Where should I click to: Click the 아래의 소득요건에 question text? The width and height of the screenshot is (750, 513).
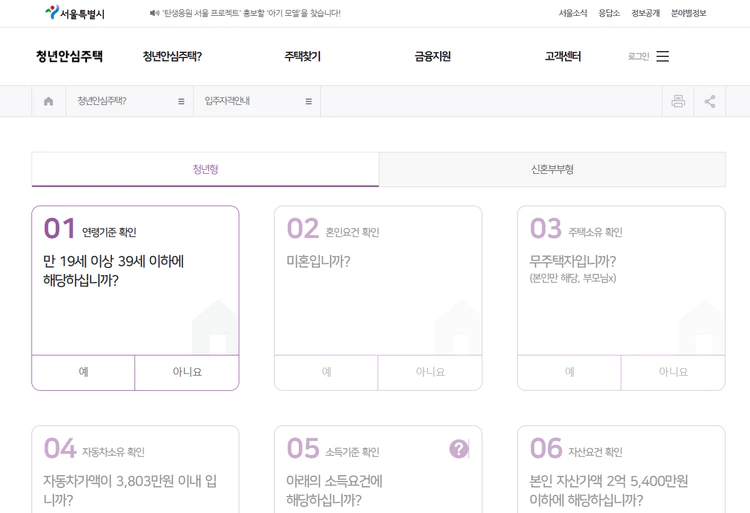click(334, 490)
